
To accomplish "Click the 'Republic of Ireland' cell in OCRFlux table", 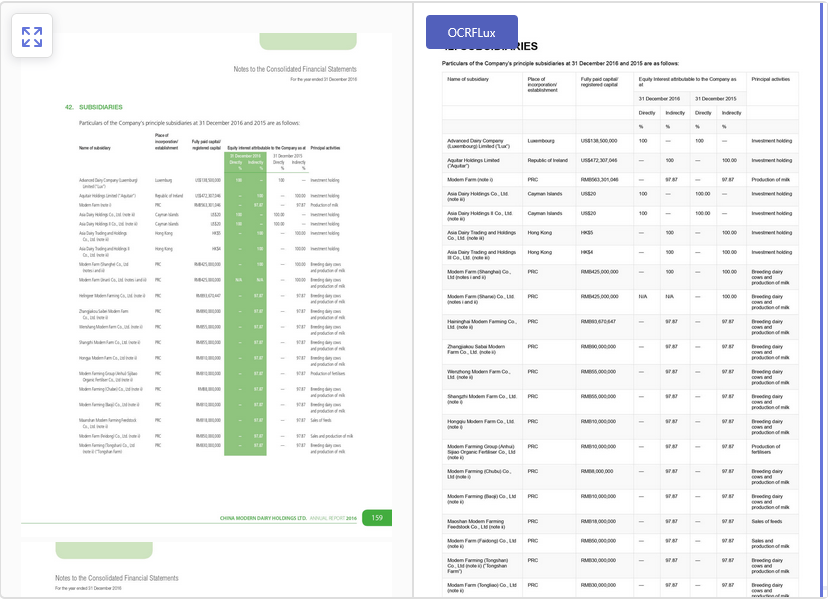I will [x=548, y=161].
